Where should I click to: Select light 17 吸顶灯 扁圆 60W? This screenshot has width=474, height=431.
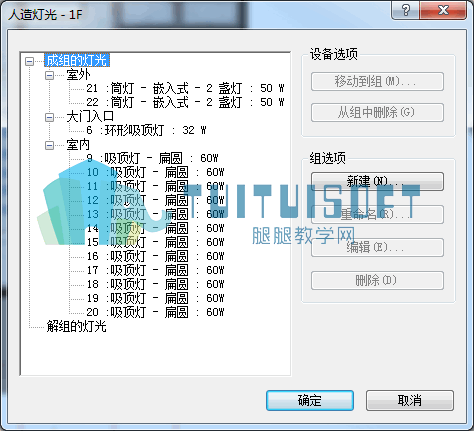pos(155,270)
